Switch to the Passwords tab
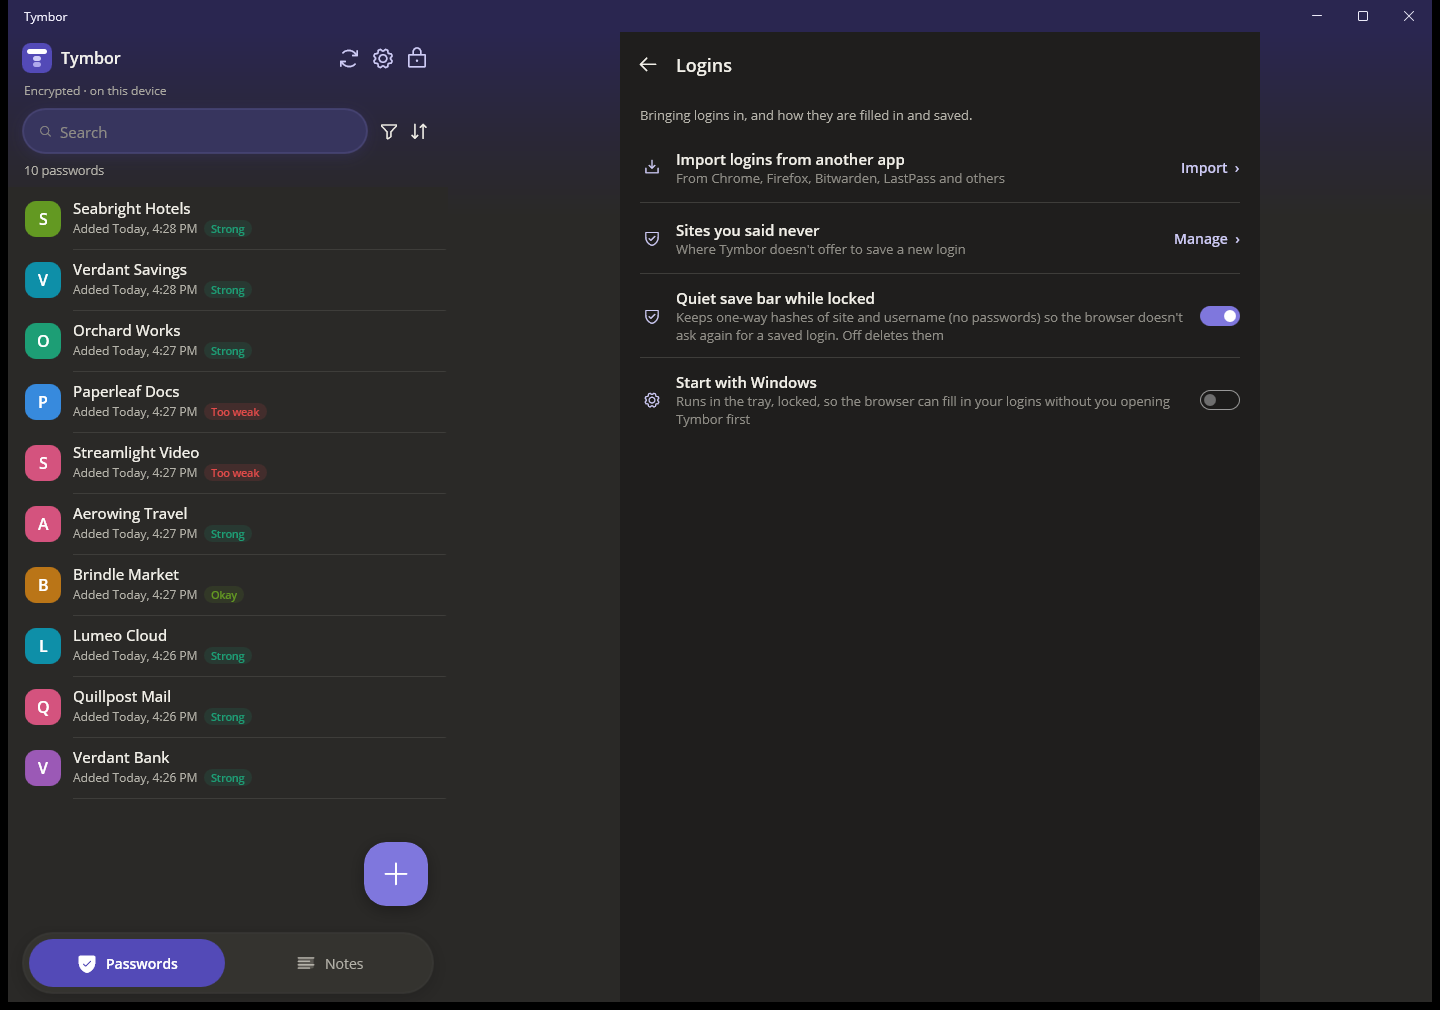This screenshot has height=1010, width=1440. click(x=127, y=963)
